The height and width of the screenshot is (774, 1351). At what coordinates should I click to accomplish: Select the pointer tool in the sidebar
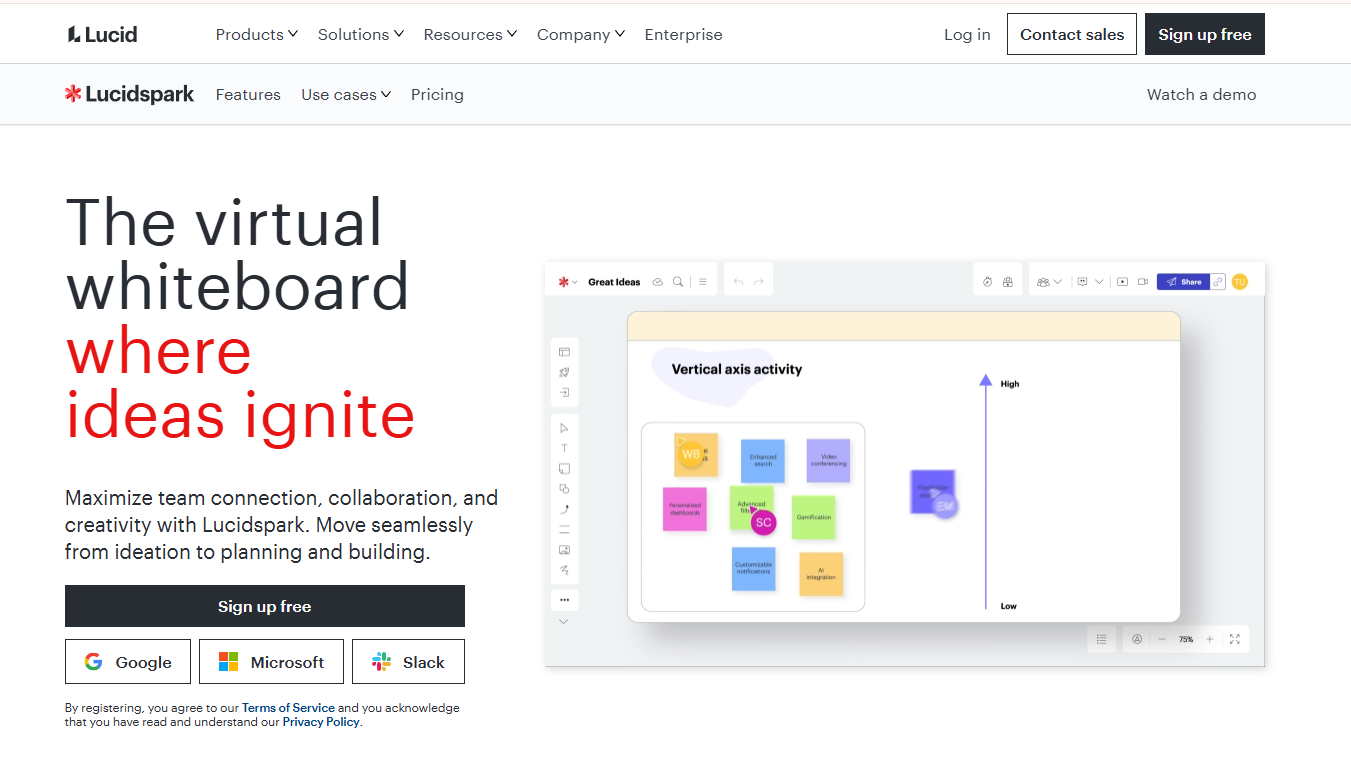point(564,428)
